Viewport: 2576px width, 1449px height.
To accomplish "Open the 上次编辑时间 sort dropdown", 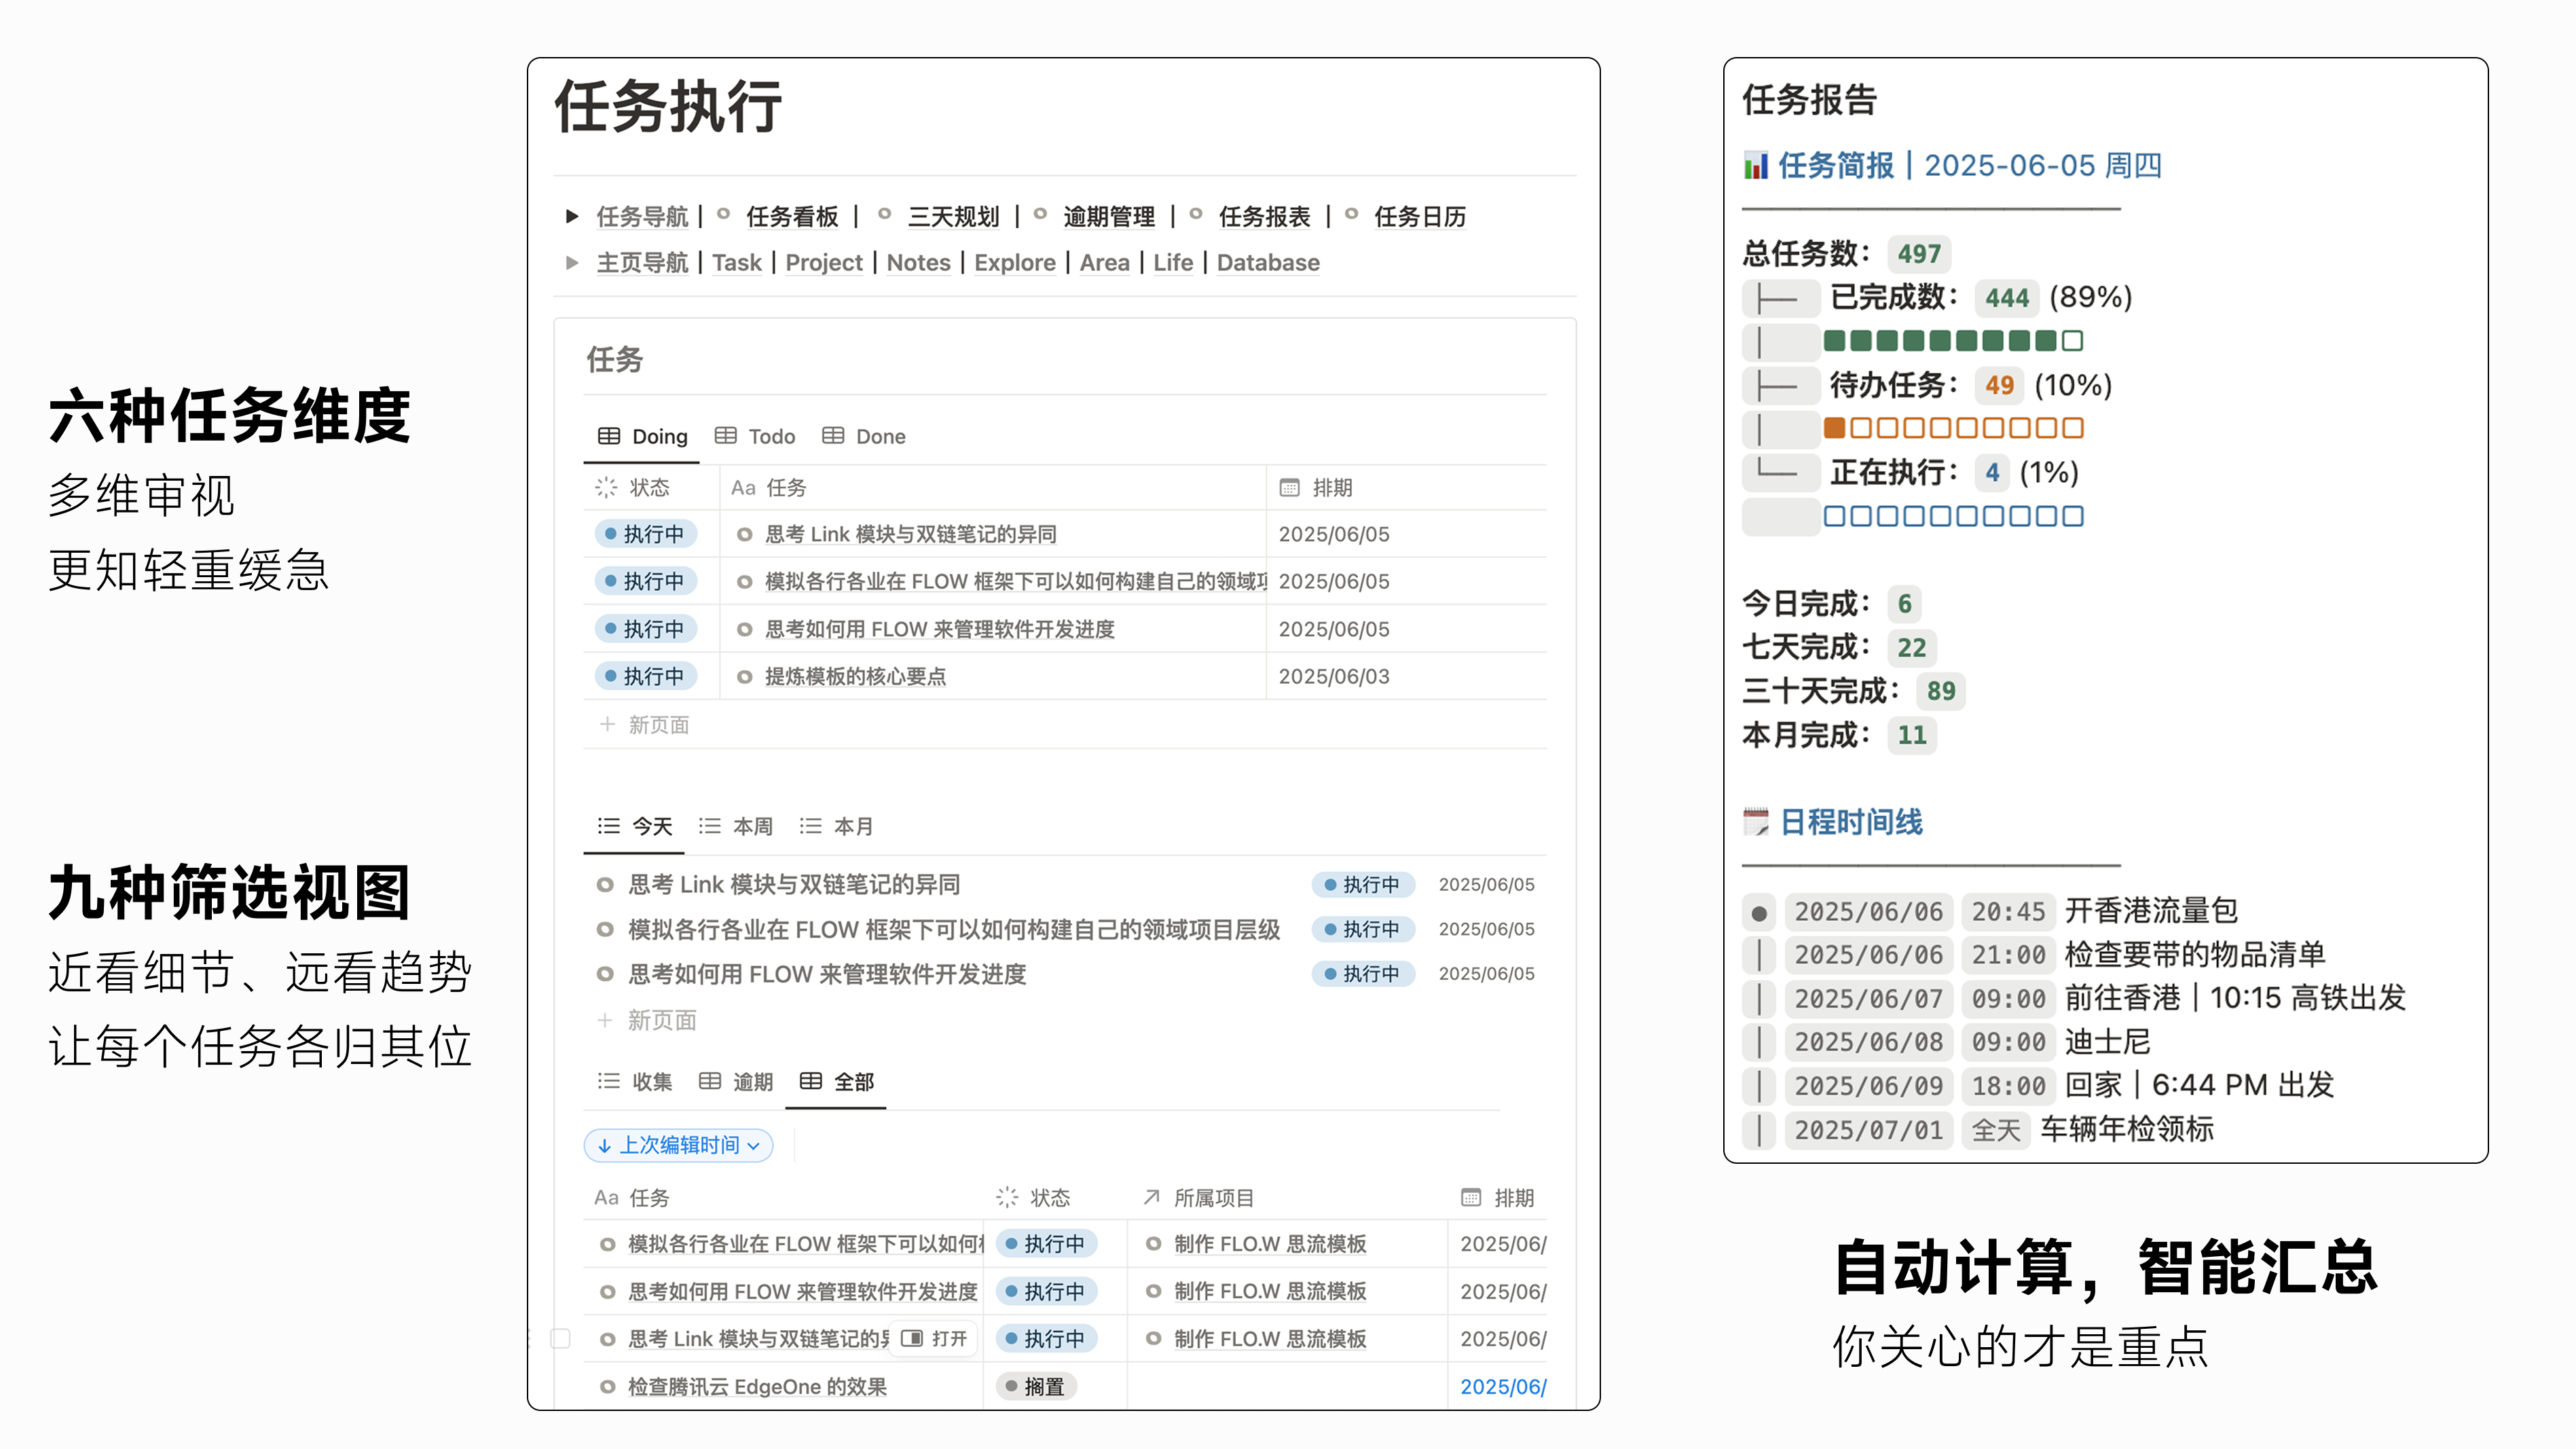I will pyautogui.click(x=677, y=1146).
